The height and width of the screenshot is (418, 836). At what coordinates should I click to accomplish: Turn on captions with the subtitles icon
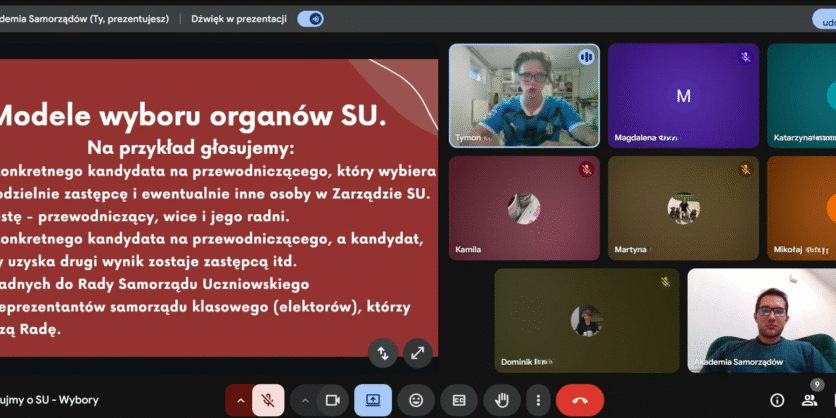[x=459, y=400]
